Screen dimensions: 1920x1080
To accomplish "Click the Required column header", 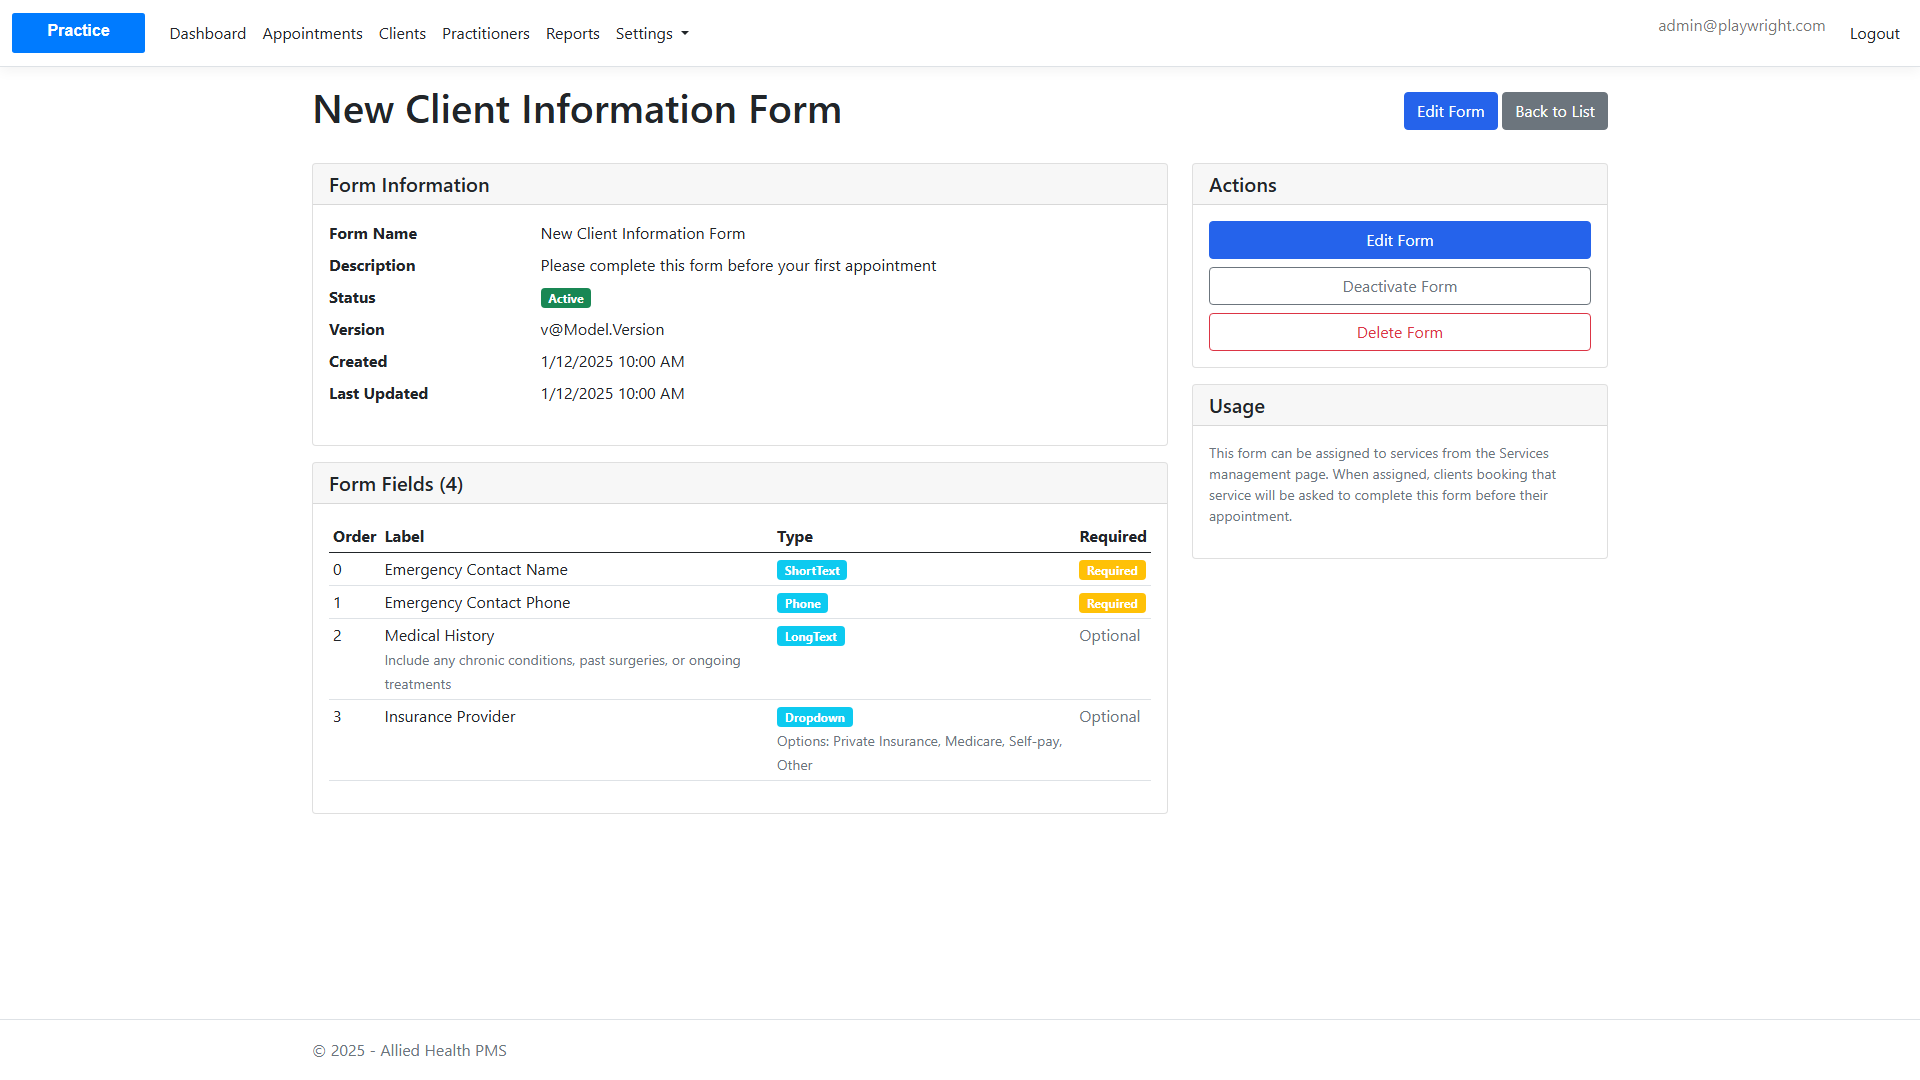I will pyautogui.click(x=1112, y=536).
